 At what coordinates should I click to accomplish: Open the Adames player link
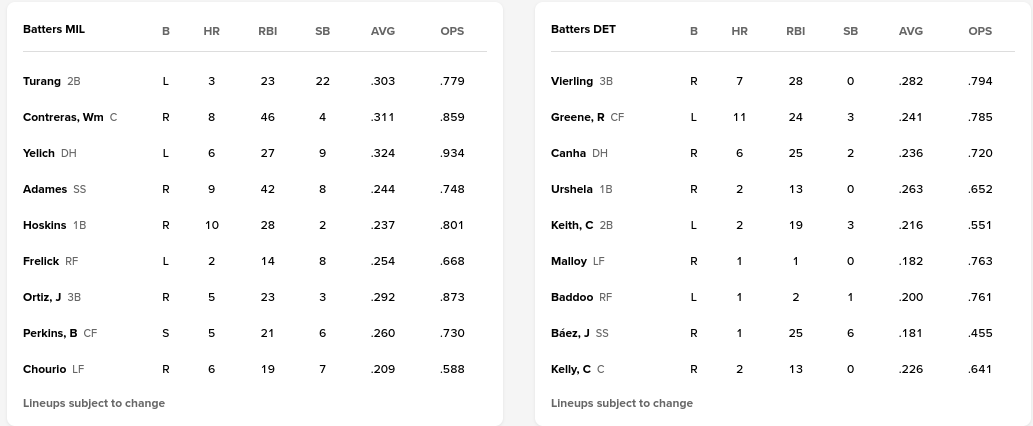45,189
